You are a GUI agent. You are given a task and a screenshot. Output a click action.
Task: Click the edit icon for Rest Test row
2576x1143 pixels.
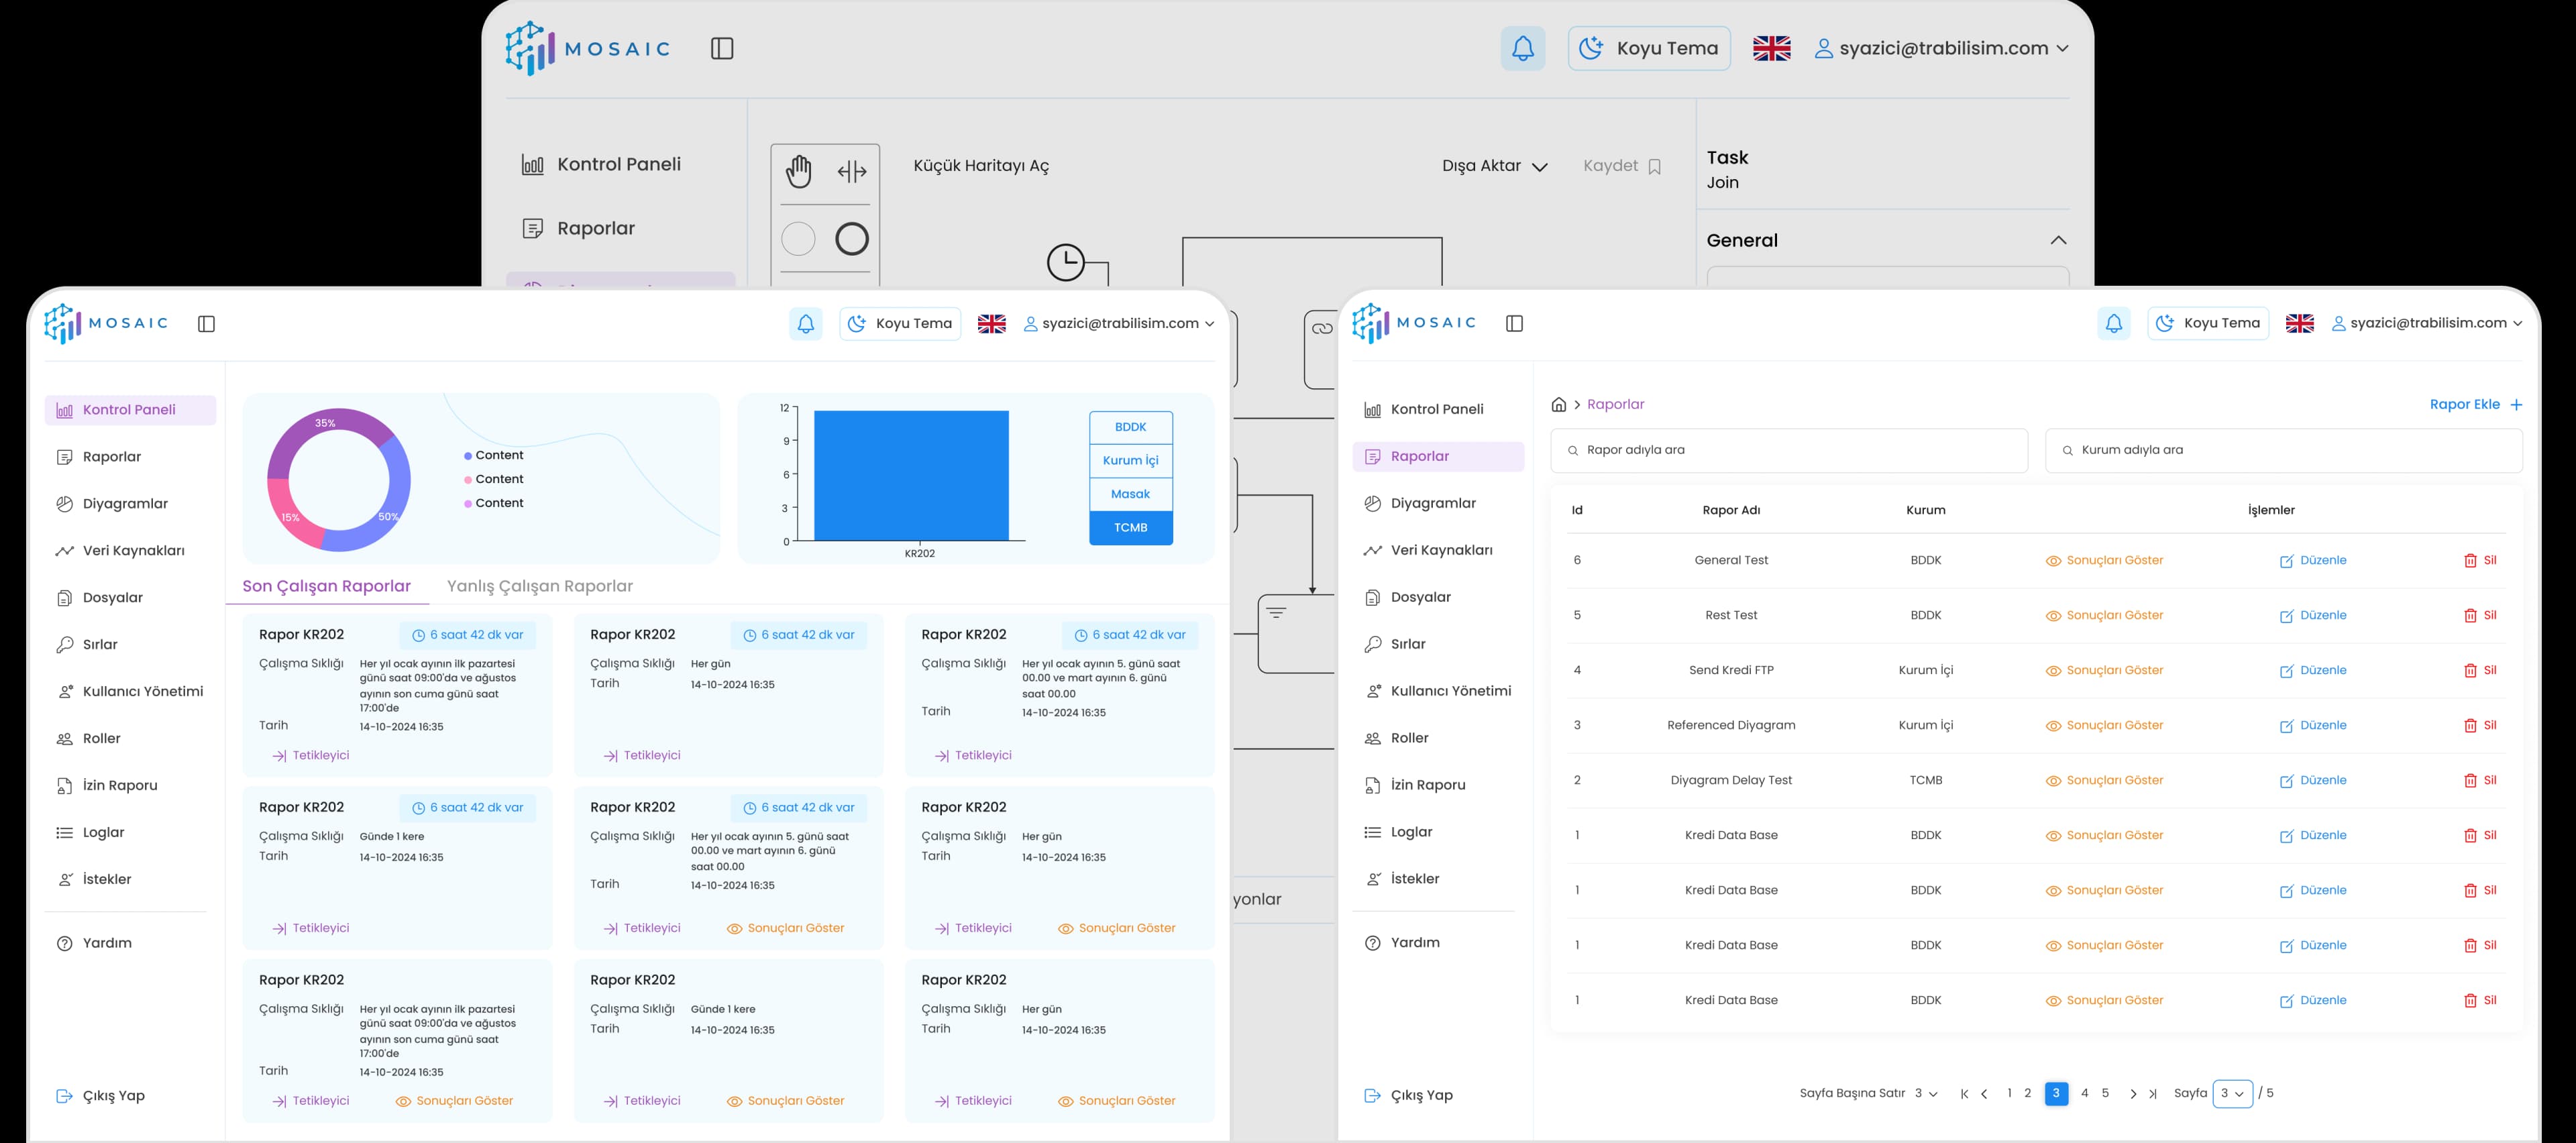2286,616
